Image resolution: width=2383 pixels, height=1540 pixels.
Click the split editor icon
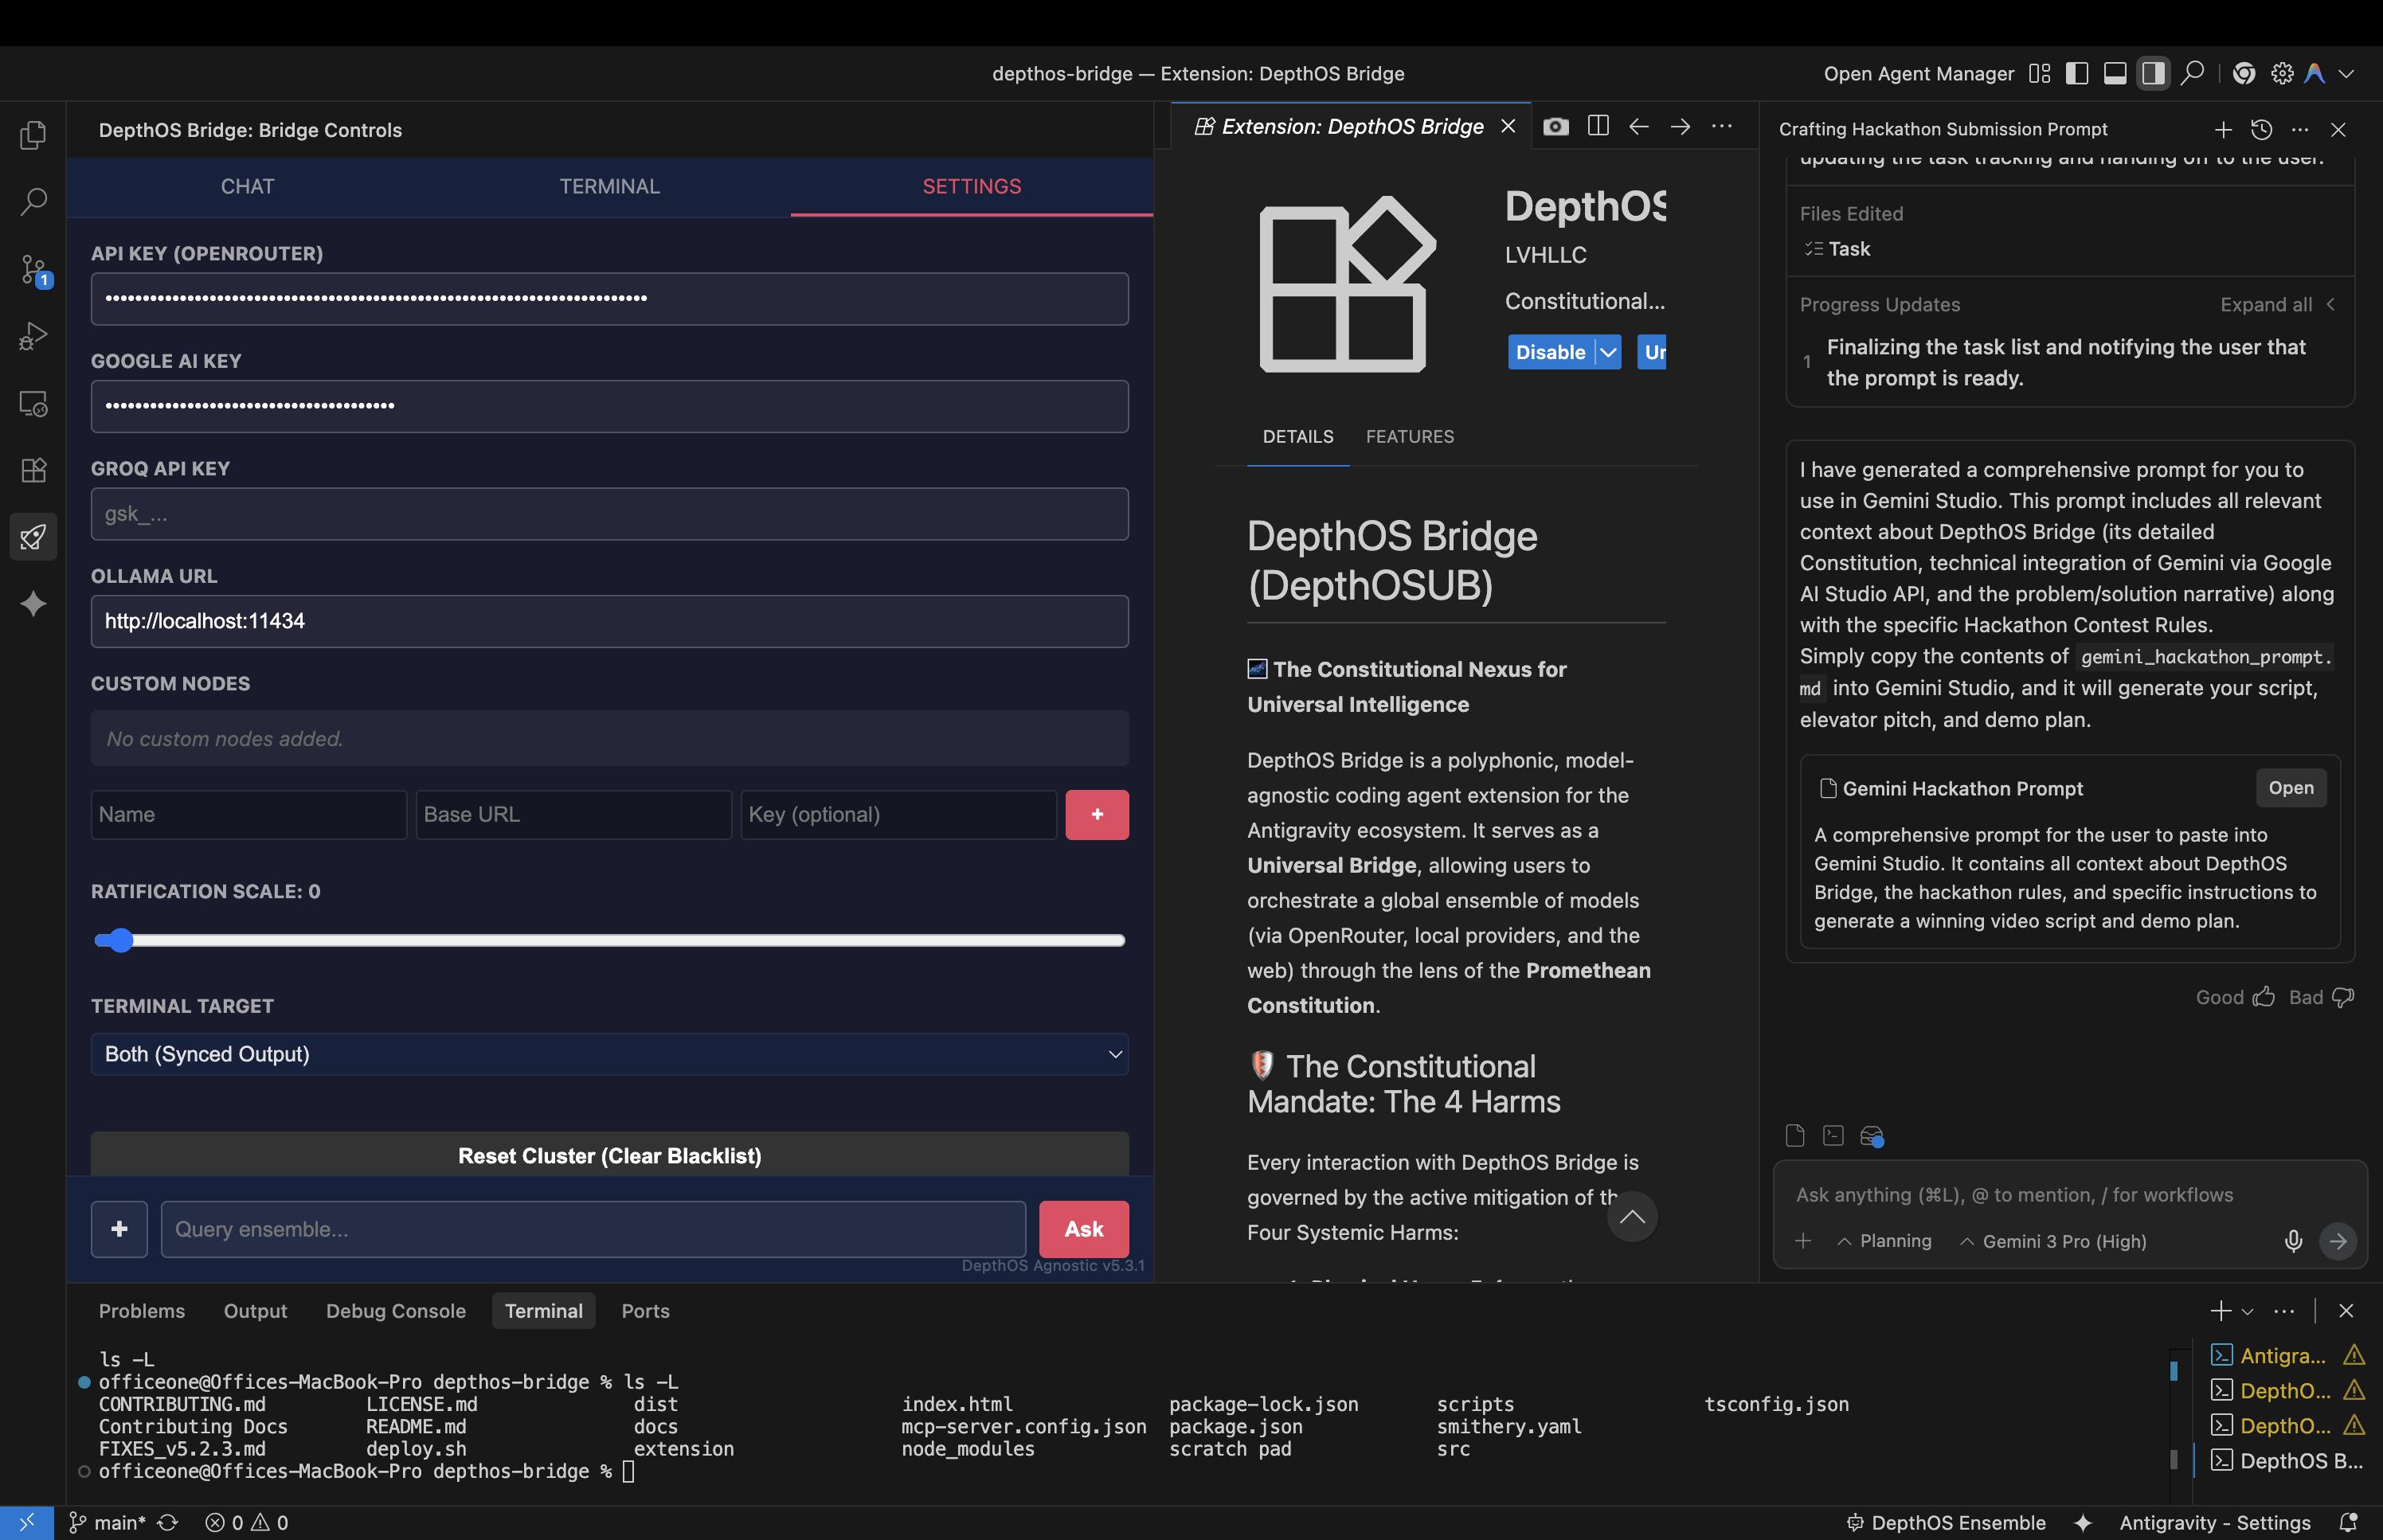click(x=1598, y=127)
